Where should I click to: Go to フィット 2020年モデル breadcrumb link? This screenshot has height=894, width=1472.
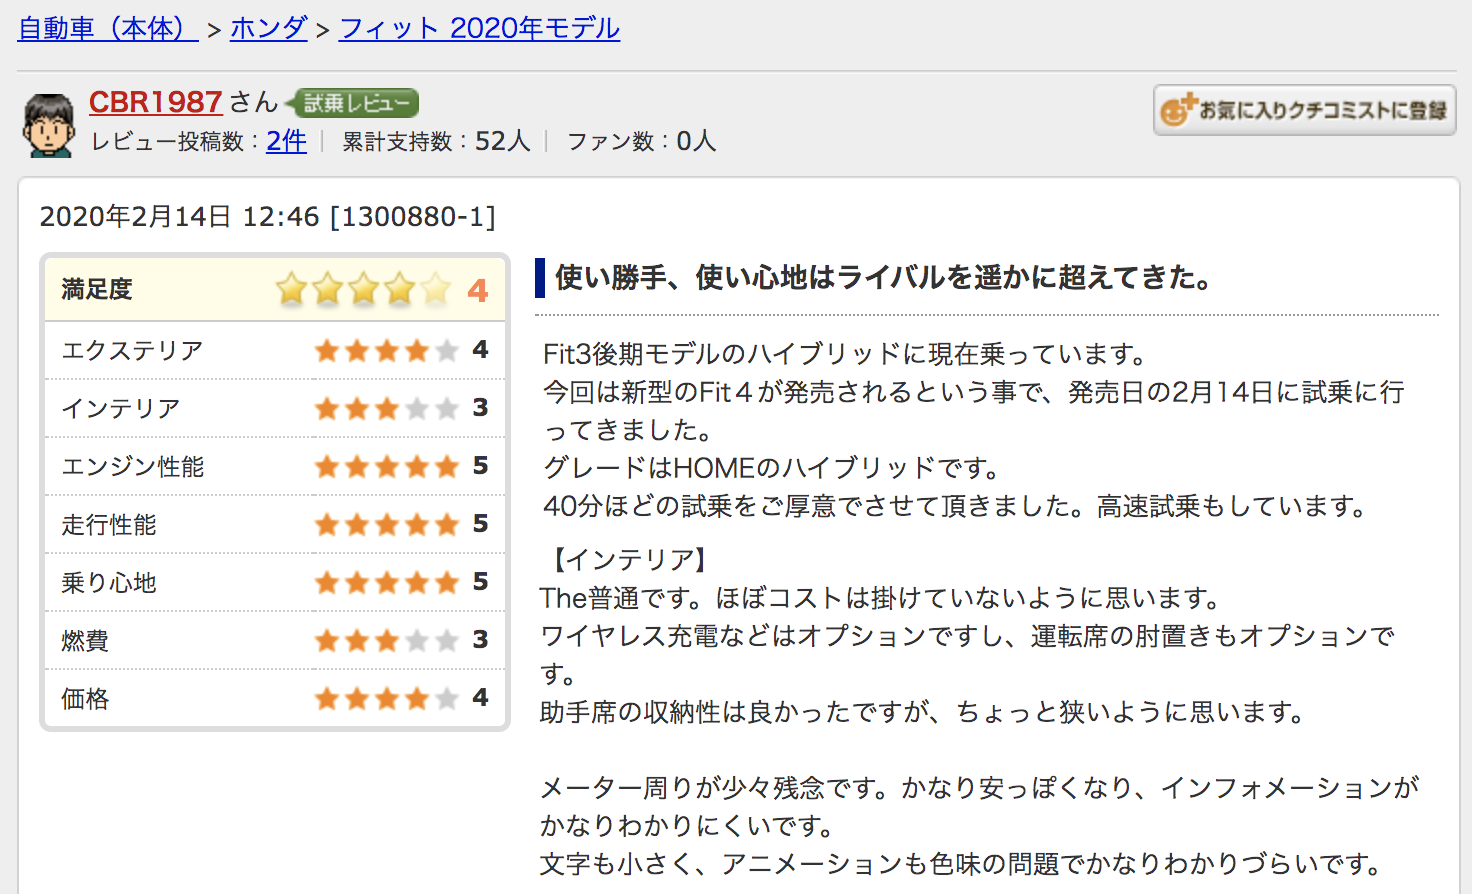(x=479, y=28)
